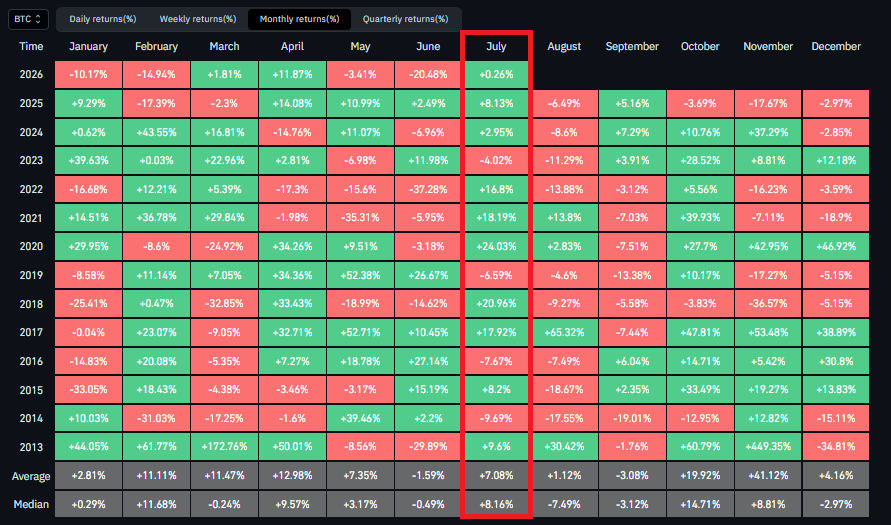The image size is (891, 525).
Task: Select the 2026 row label
Action: (x=31, y=74)
